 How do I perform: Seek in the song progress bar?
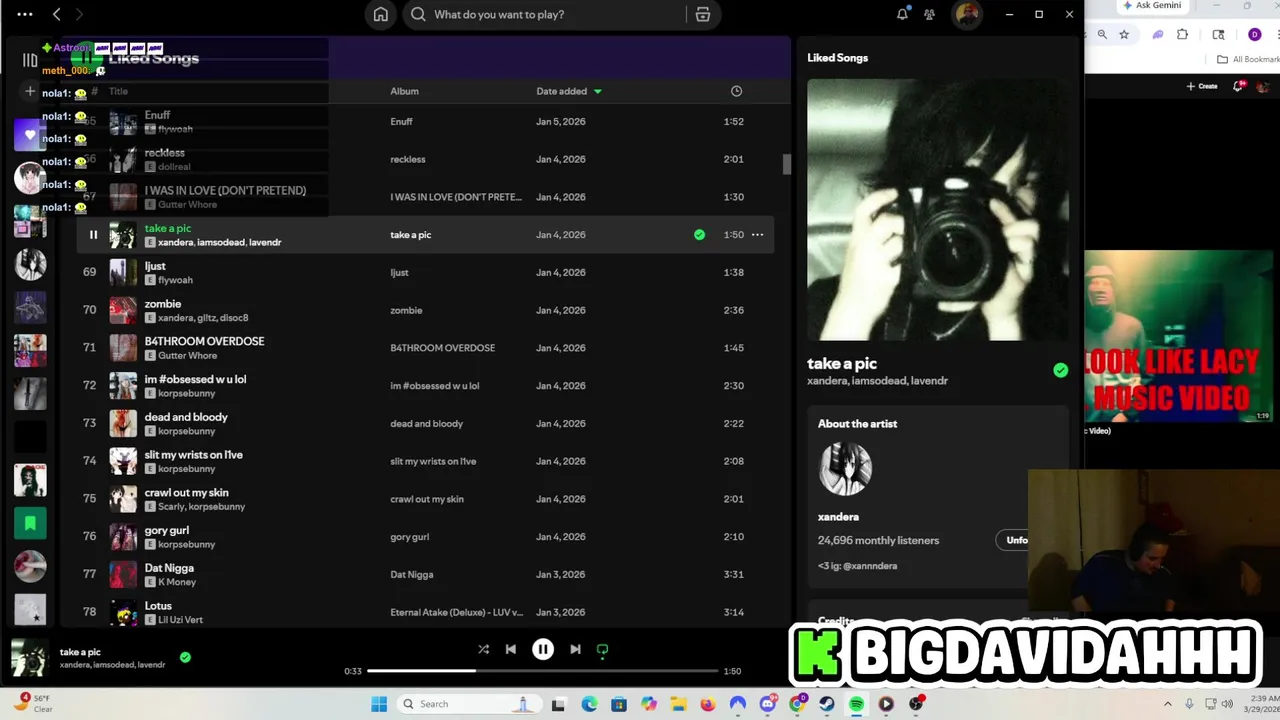point(543,671)
